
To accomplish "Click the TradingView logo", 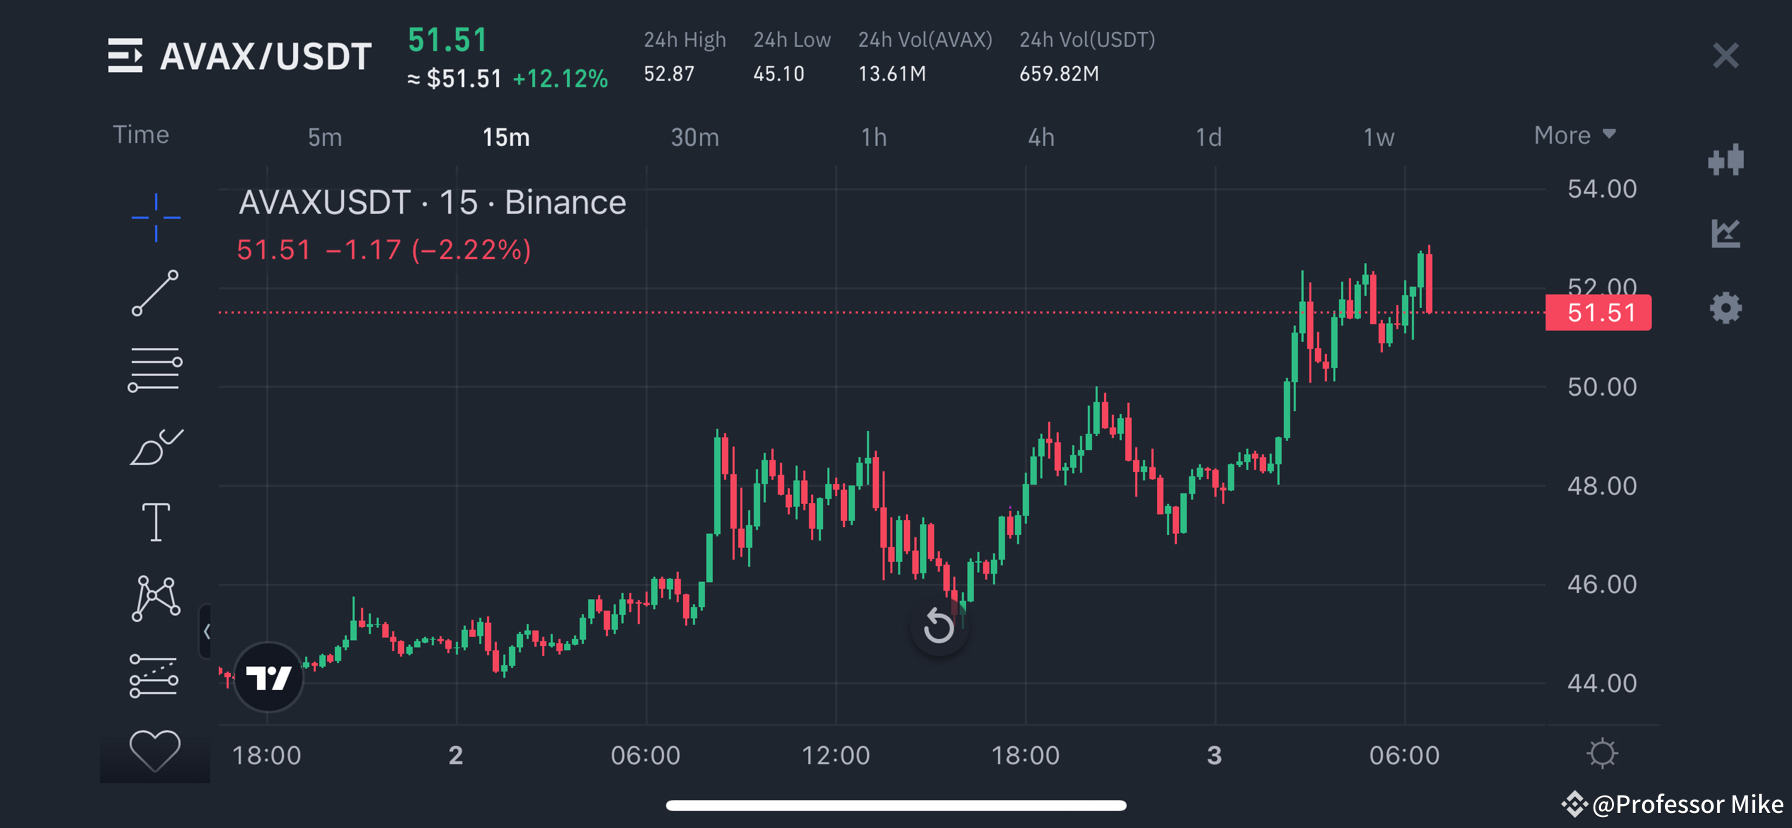I will tap(267, 676).
